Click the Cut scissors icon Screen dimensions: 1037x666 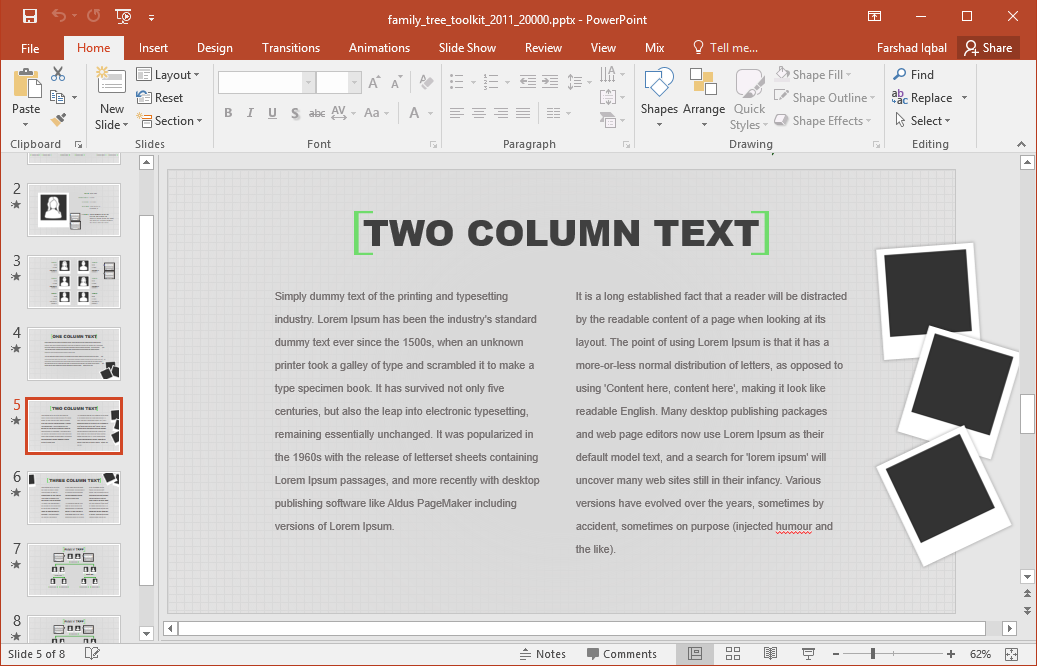tap(58, 74)
